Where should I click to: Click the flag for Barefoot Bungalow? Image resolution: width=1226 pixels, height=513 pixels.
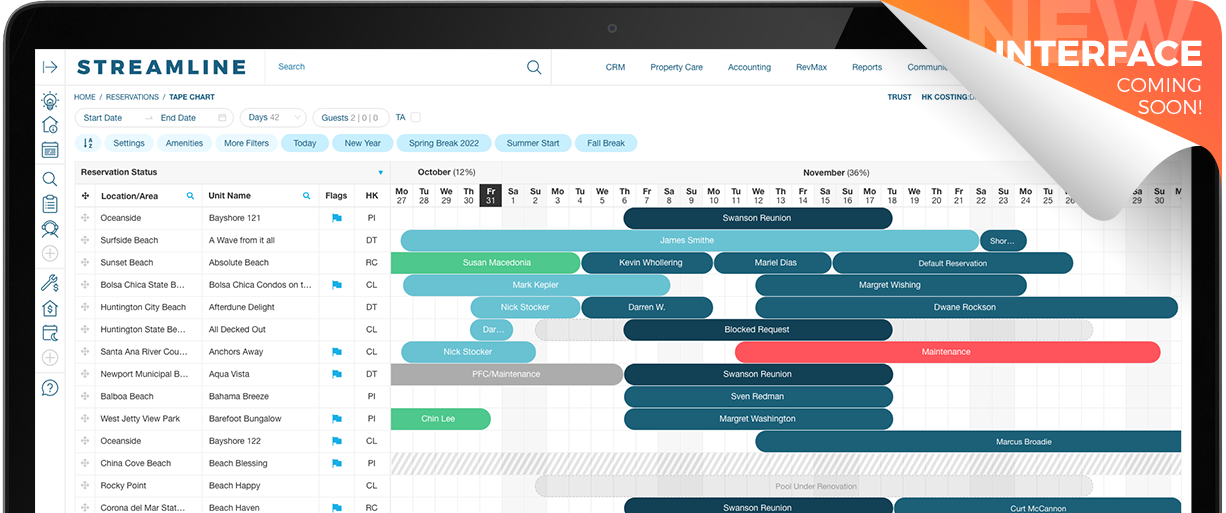337,419
